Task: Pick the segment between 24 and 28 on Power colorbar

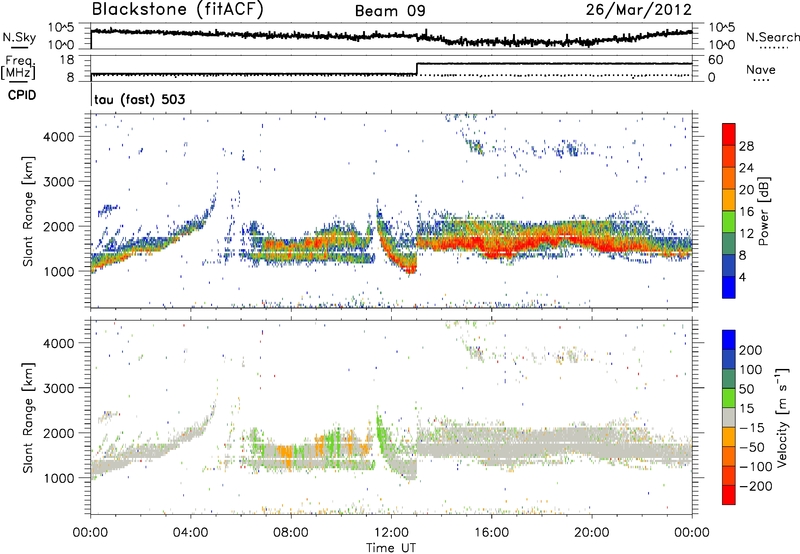Action: point(729,156)
